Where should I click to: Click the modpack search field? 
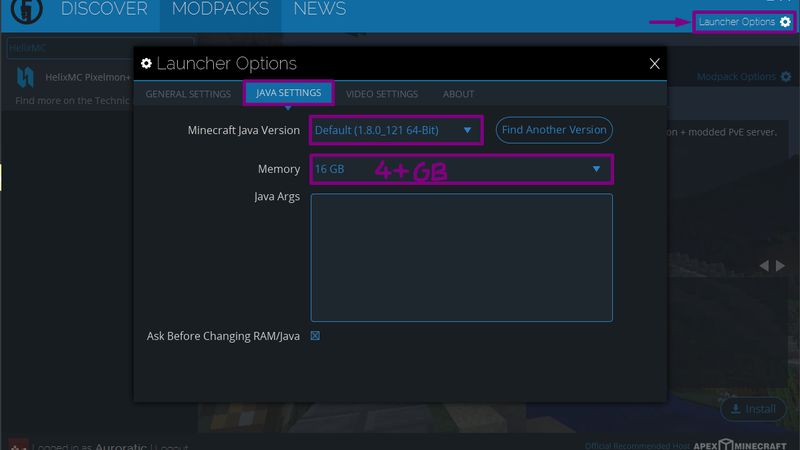[100, 48]
